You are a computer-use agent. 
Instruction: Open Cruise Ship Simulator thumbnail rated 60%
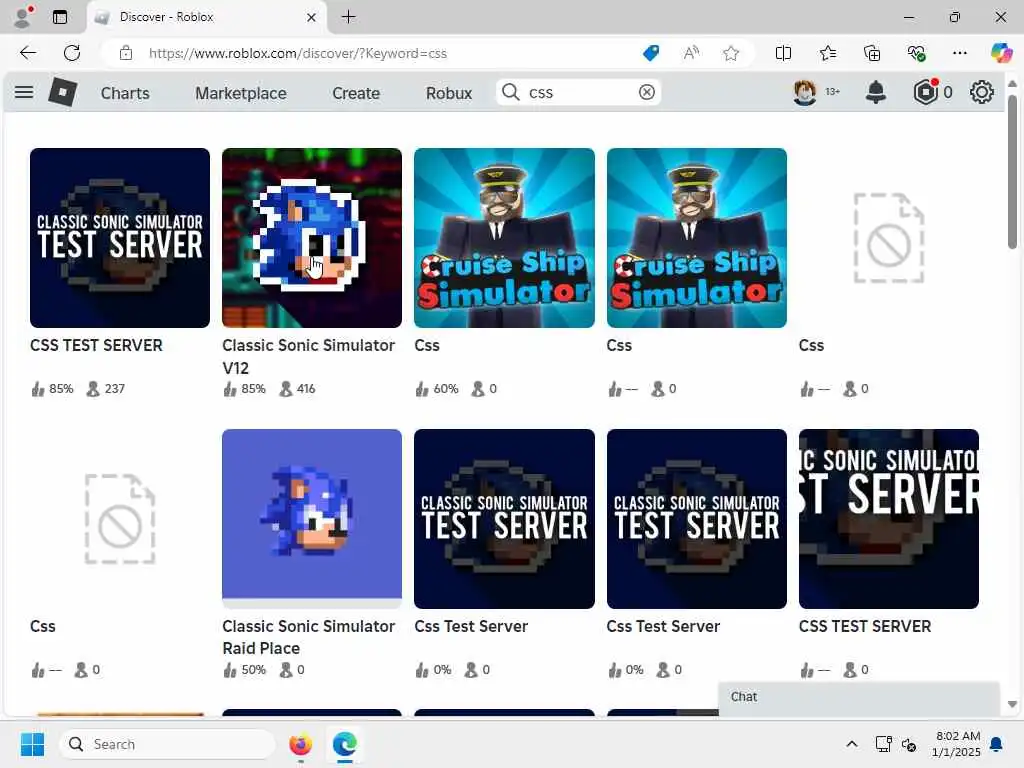coord(504,238)
